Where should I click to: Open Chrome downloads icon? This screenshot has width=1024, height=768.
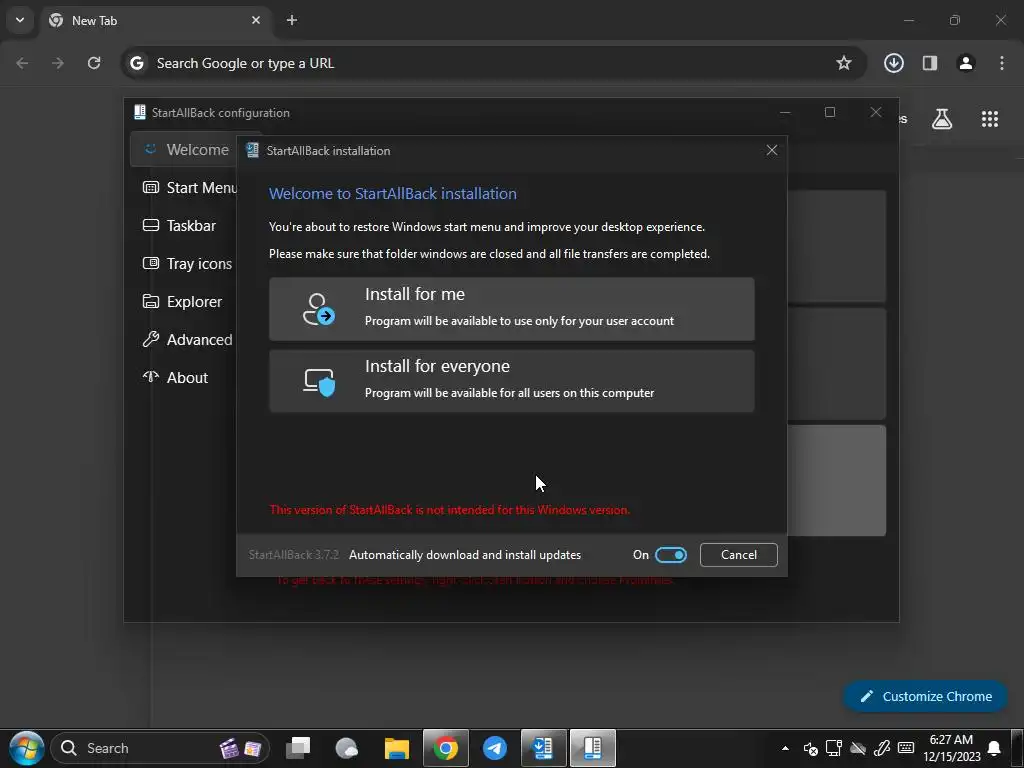pos(893,63)
